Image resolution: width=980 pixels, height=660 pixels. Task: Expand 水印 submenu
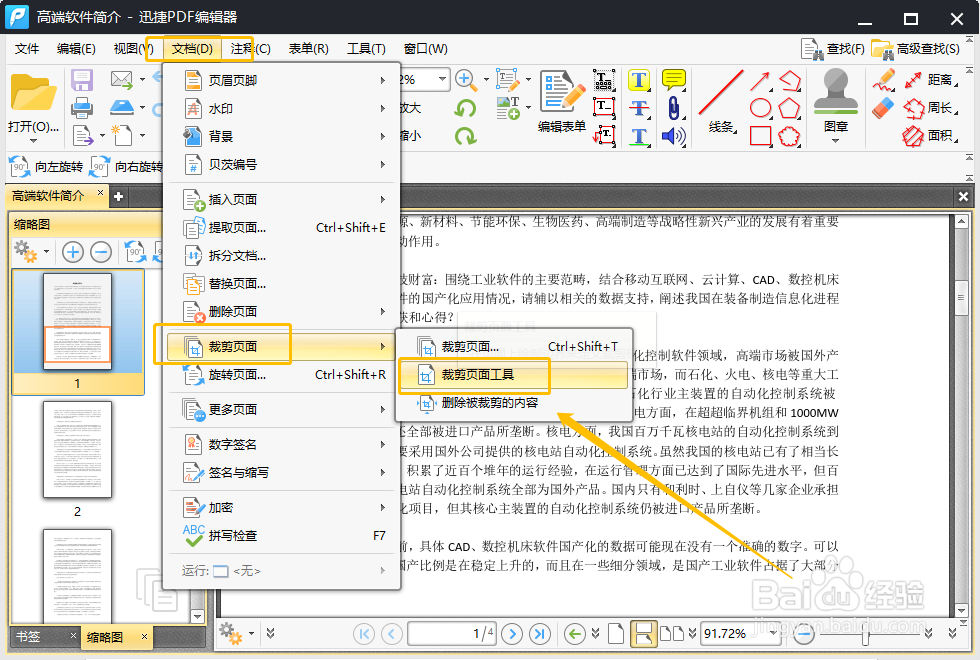point(284,108)
